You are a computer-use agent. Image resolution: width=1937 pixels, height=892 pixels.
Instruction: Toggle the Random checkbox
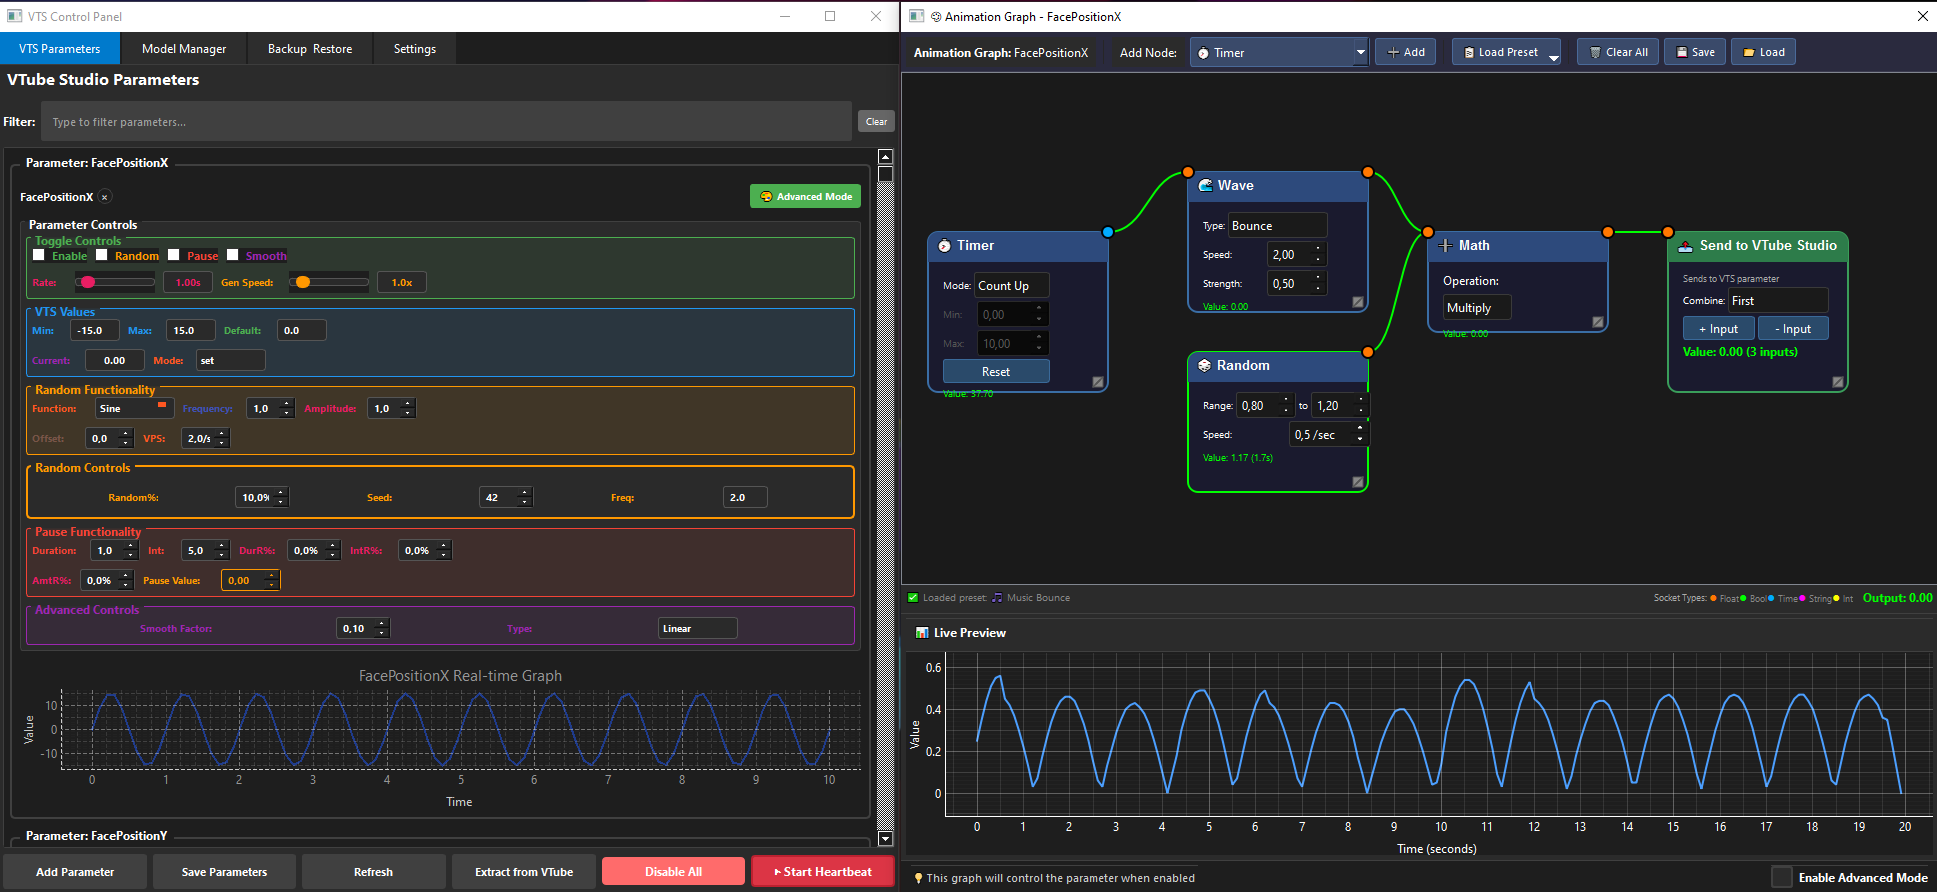101,255
